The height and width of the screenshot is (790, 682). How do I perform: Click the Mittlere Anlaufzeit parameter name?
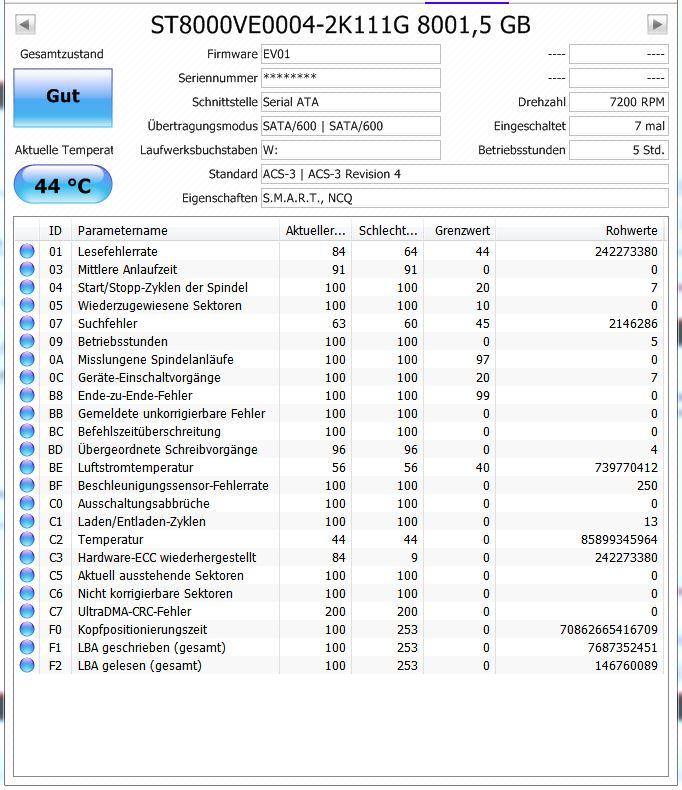click(127, 270)
